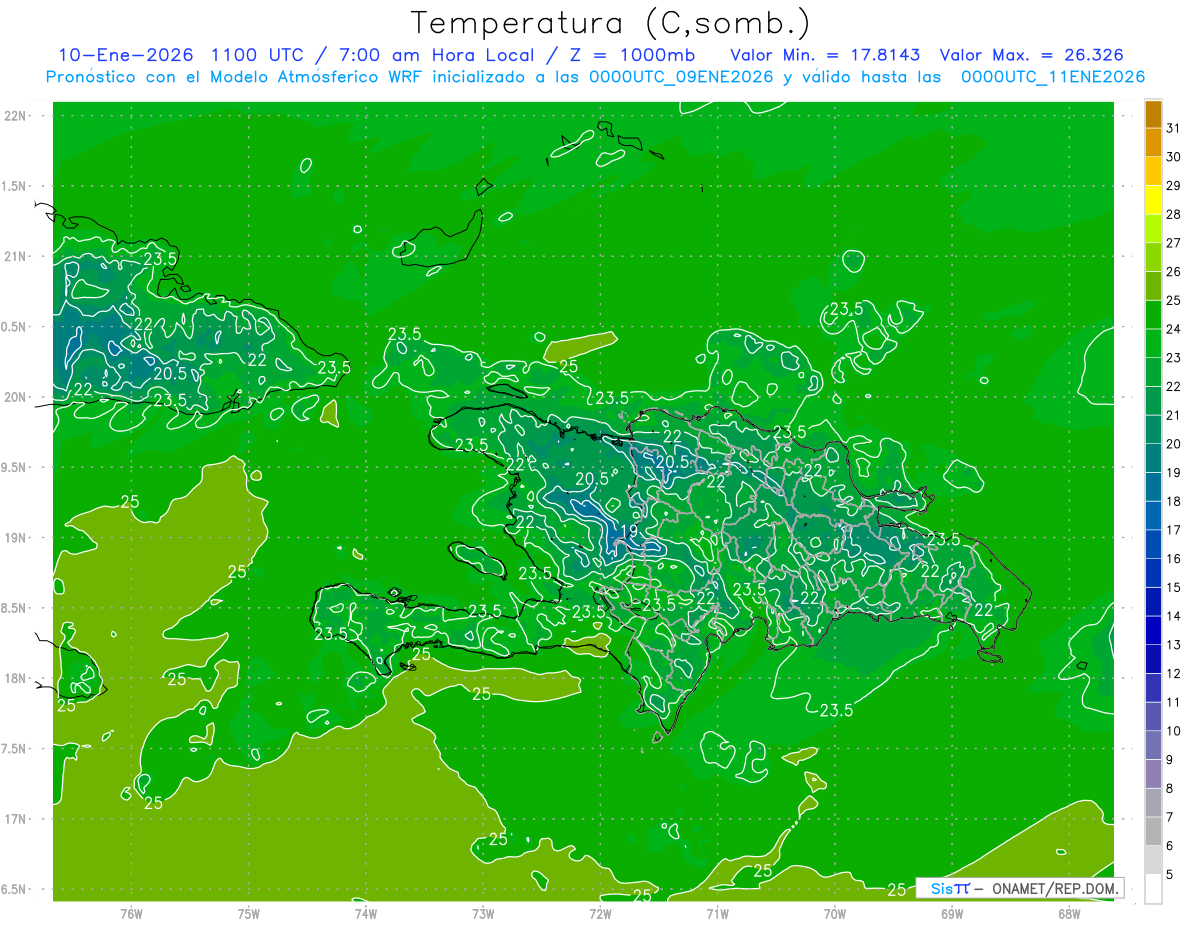Click the colorbar legend label '30'

point(1174,157)
